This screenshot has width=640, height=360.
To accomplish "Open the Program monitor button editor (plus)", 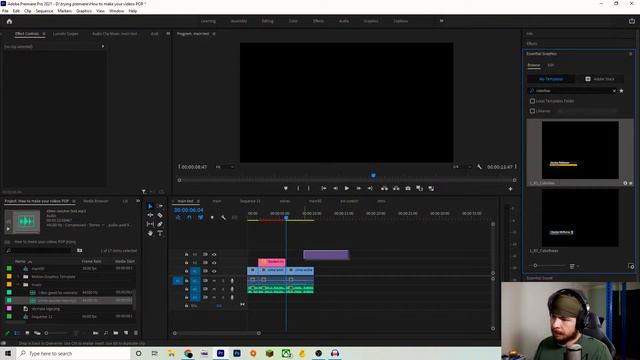I will 510,189.
